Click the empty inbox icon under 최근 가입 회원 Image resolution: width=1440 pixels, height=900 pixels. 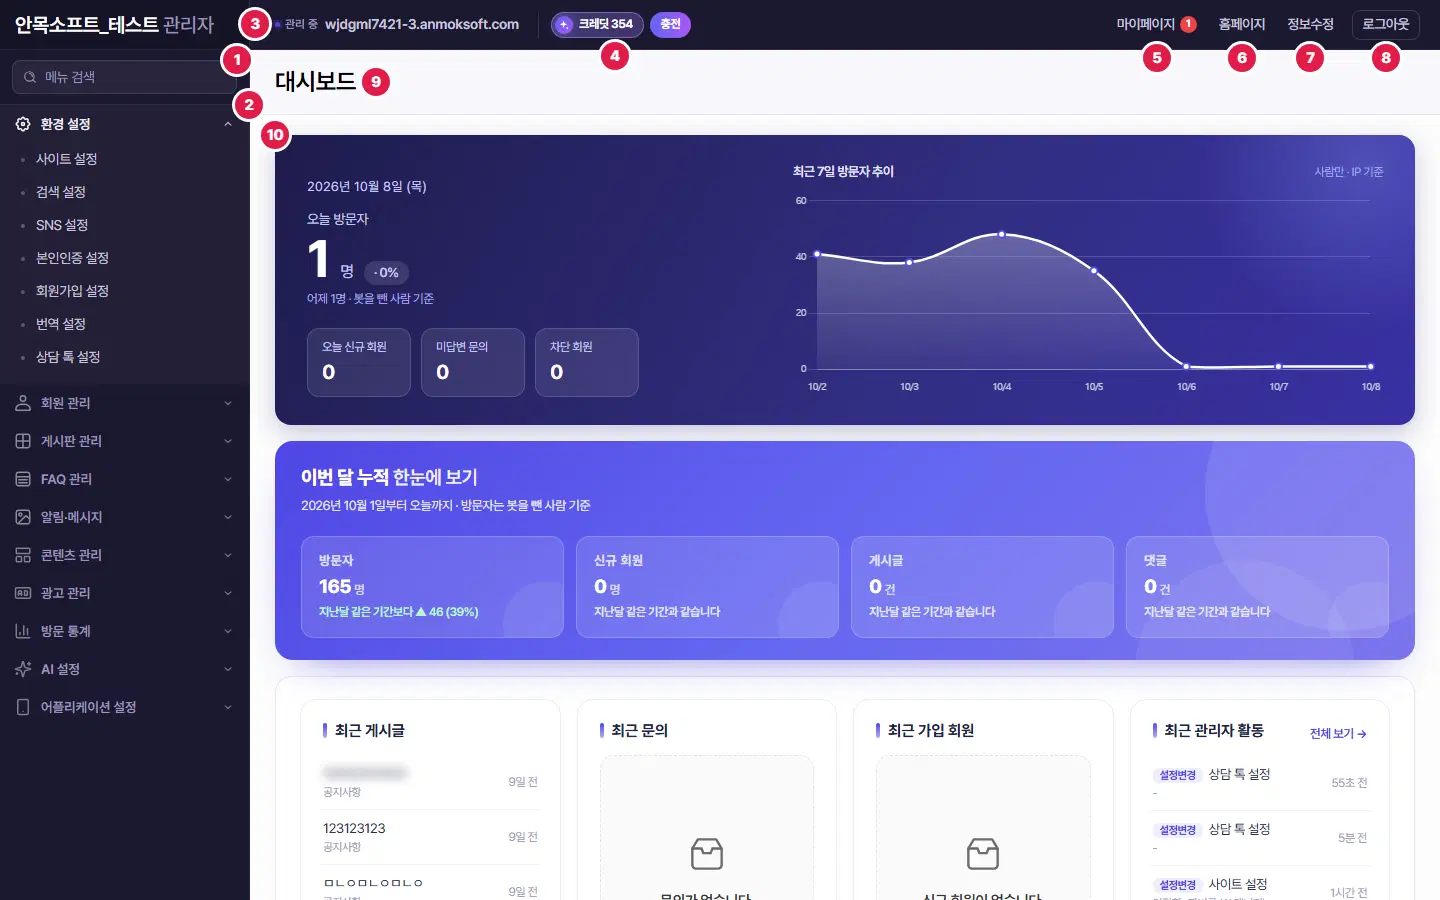tap(983, 854)
